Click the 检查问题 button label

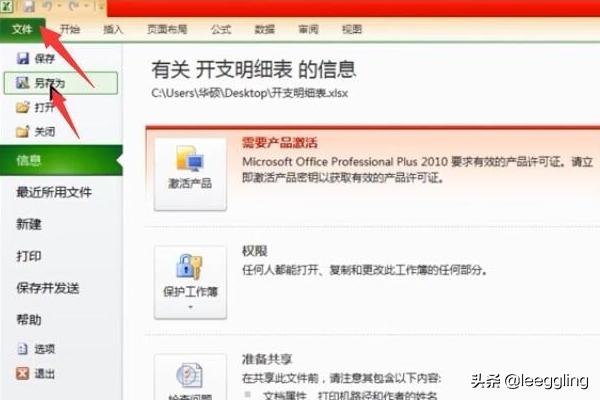coord(190,396)
